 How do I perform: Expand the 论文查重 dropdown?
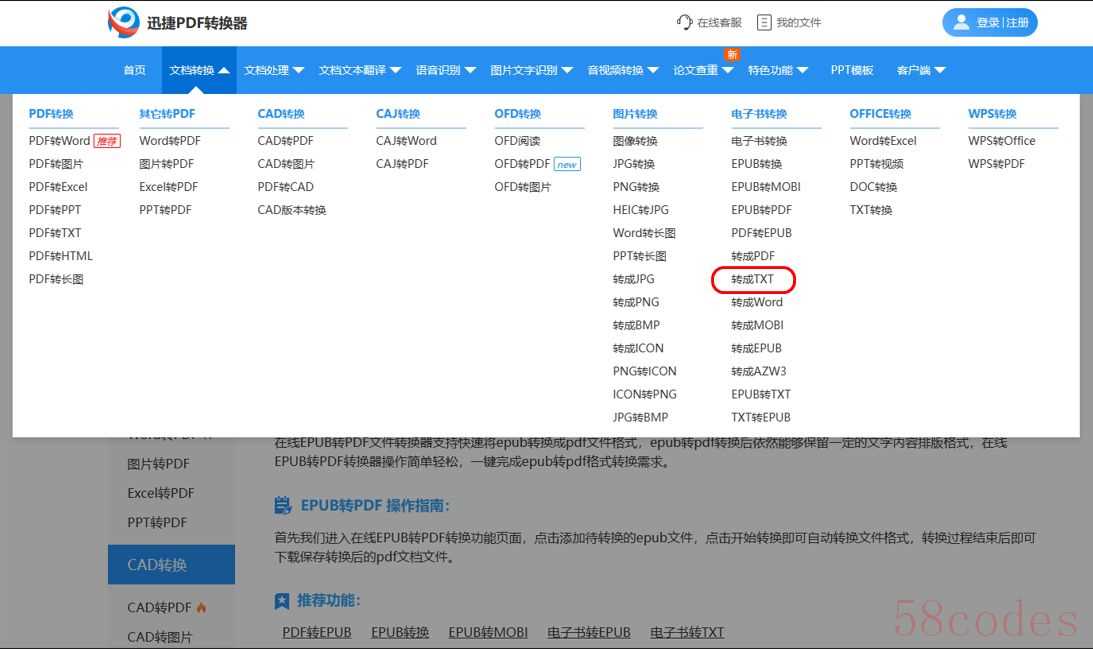pyautogui.click(x=703, y=70)
